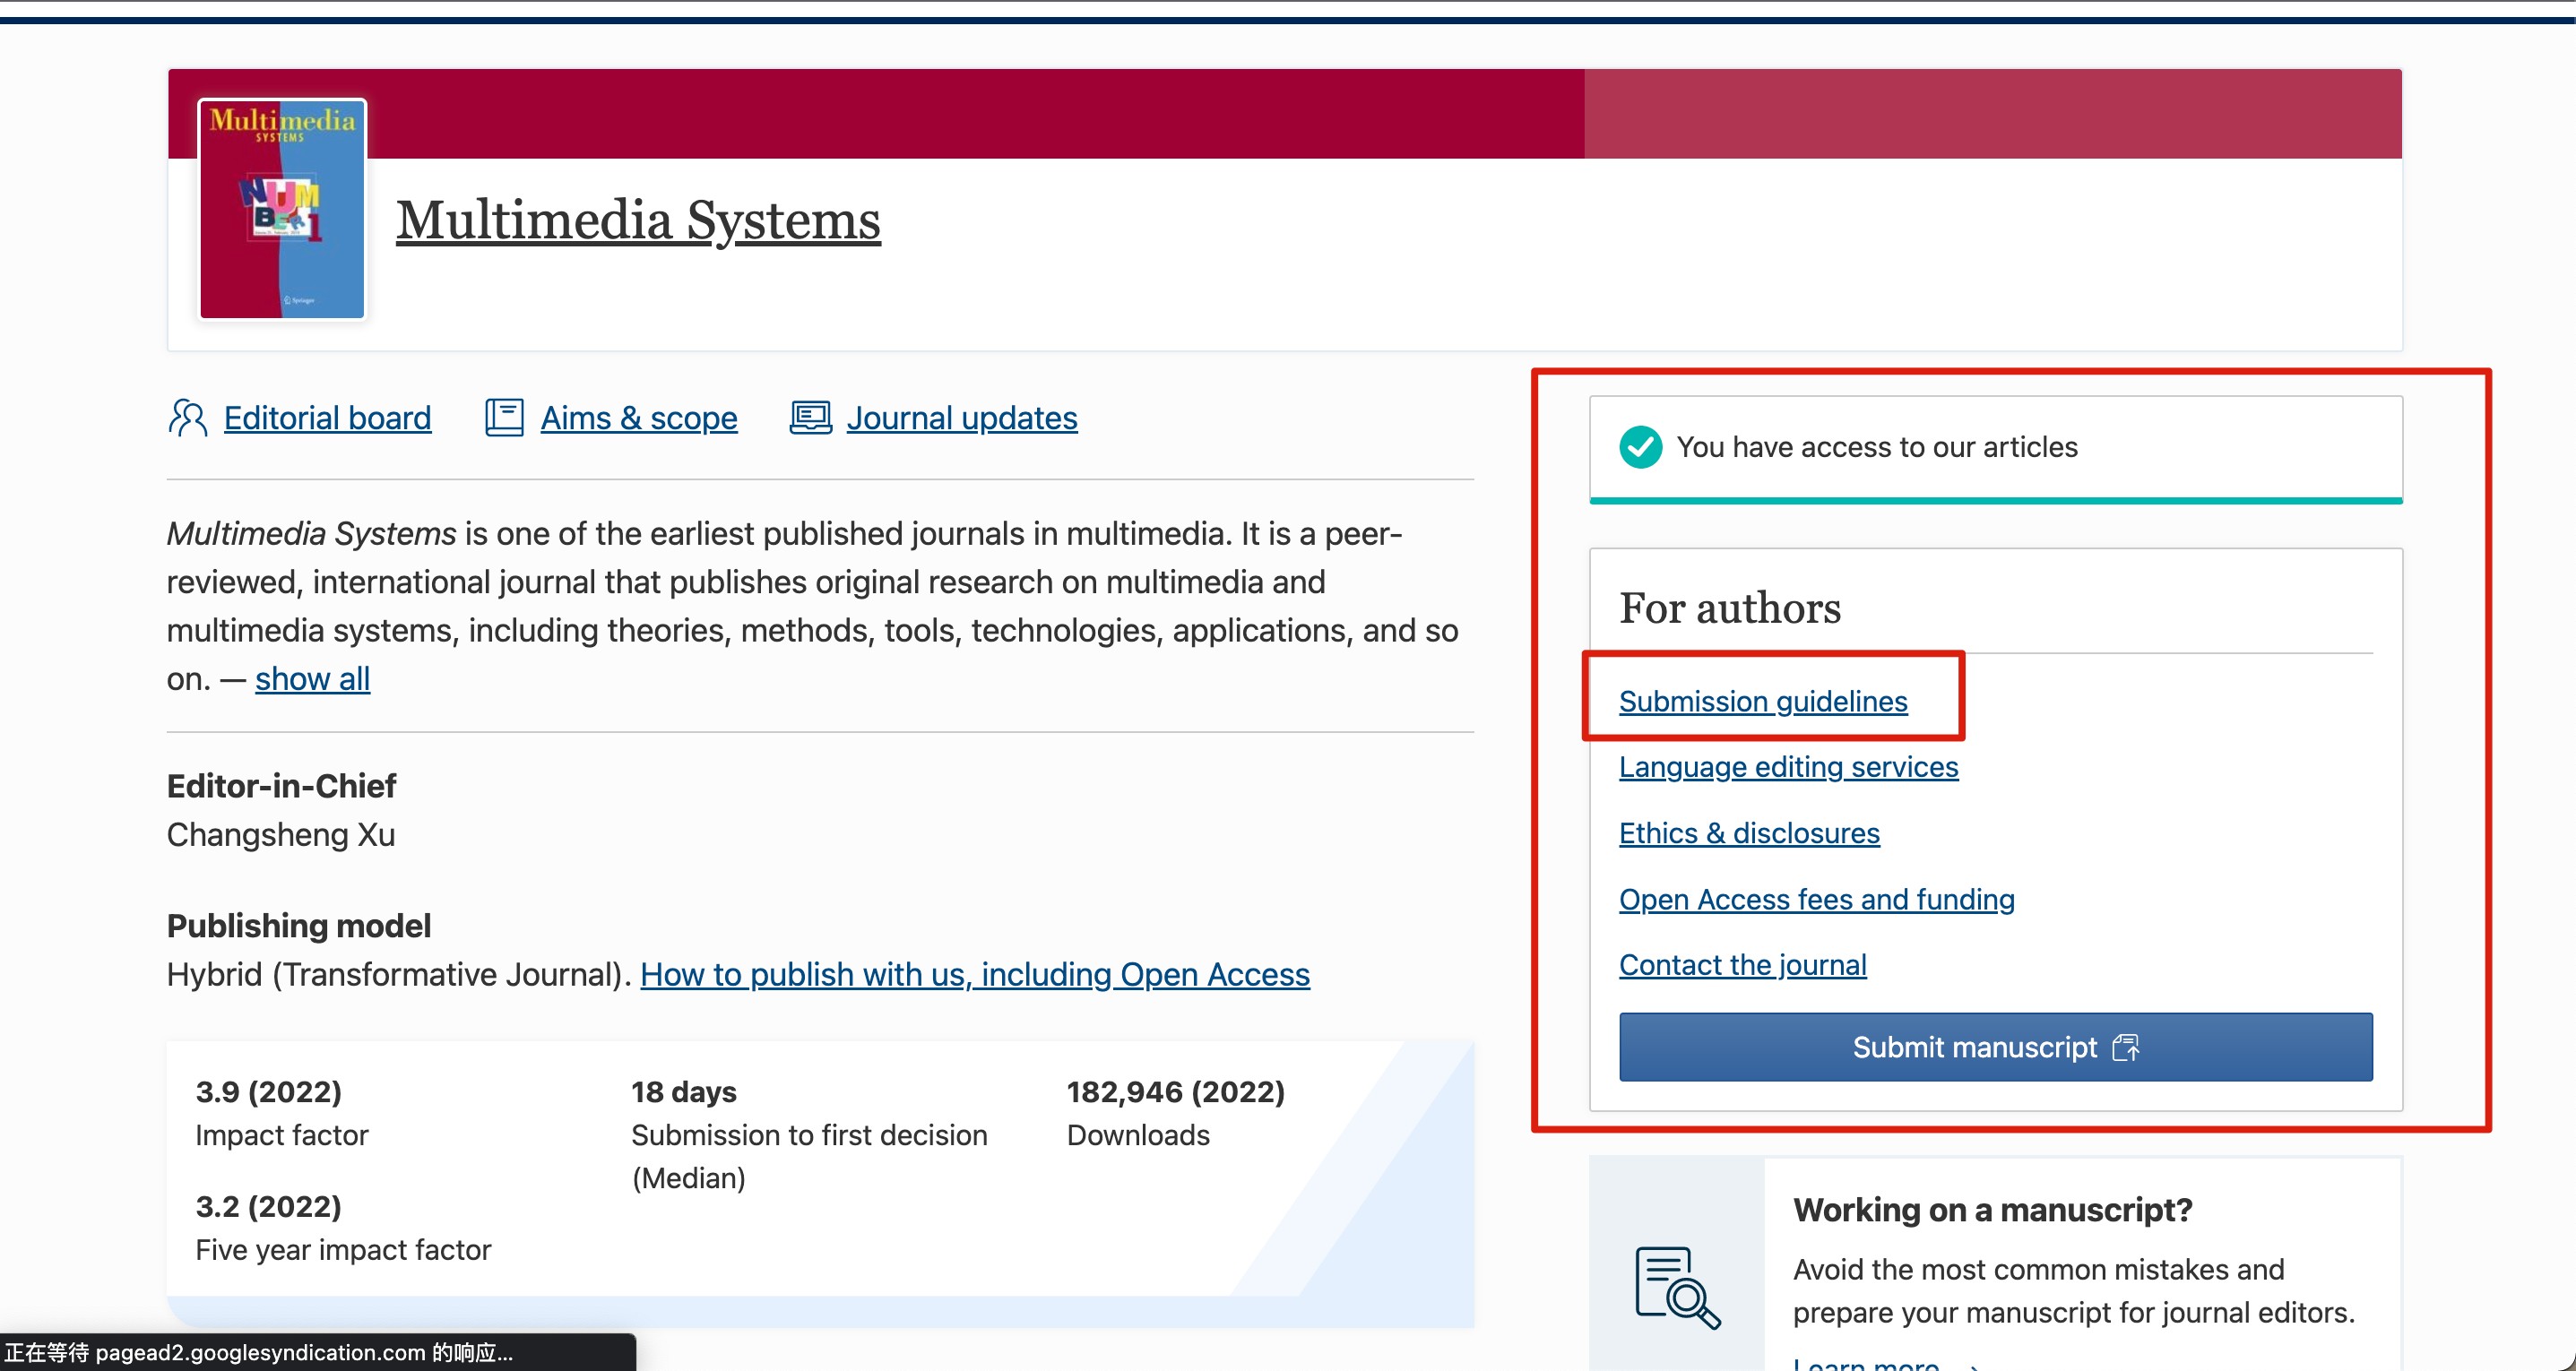
Task: Open Language editing services link
Action: 1788,767
